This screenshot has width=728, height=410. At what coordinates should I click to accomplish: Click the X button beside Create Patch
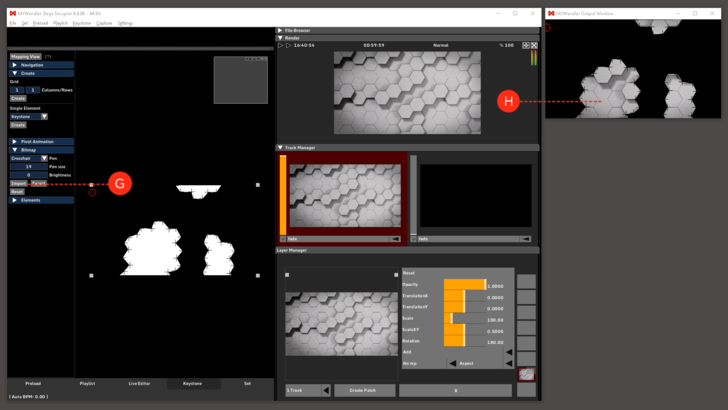click(455, 390)
